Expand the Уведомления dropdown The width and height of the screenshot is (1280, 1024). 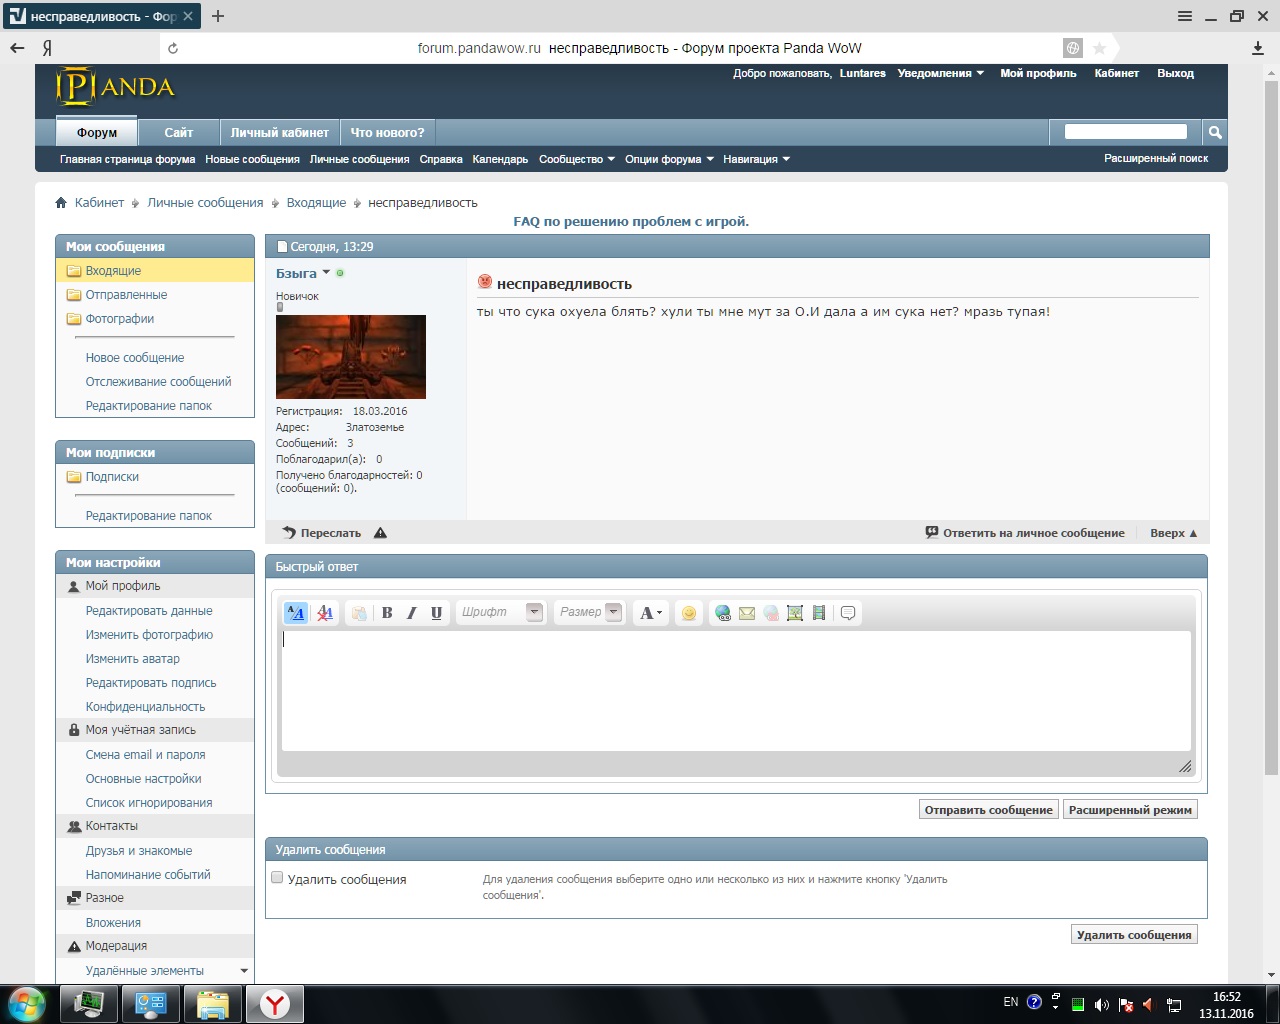(941, 73)
